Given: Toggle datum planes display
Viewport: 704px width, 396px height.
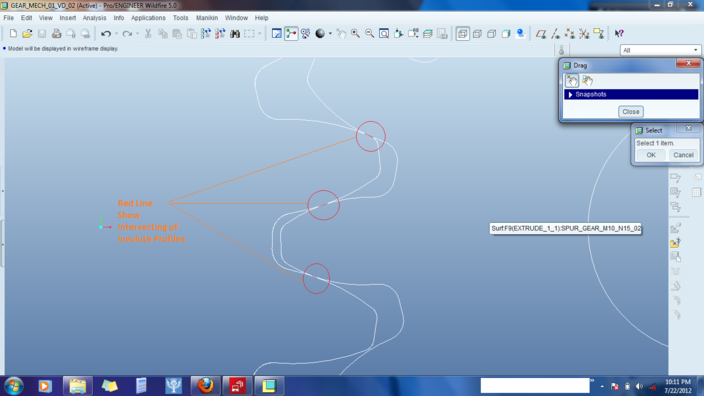Looking at the screenshot, I should click(541, 34).
